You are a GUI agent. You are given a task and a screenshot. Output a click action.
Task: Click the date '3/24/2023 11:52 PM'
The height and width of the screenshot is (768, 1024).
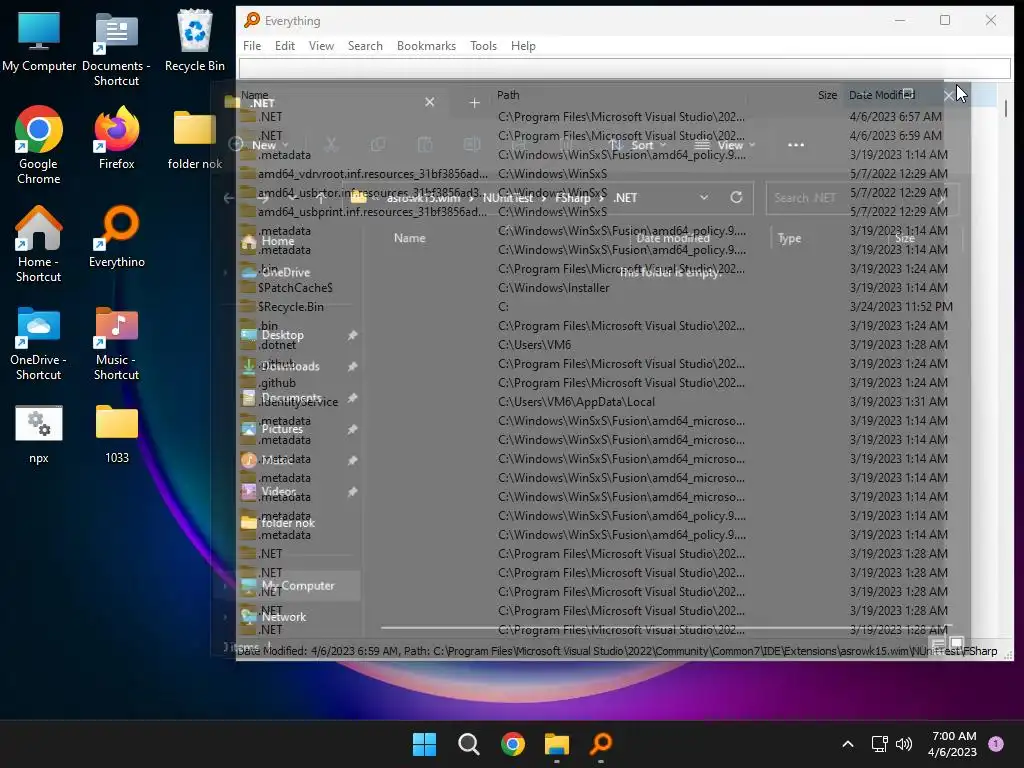point(901,306)
